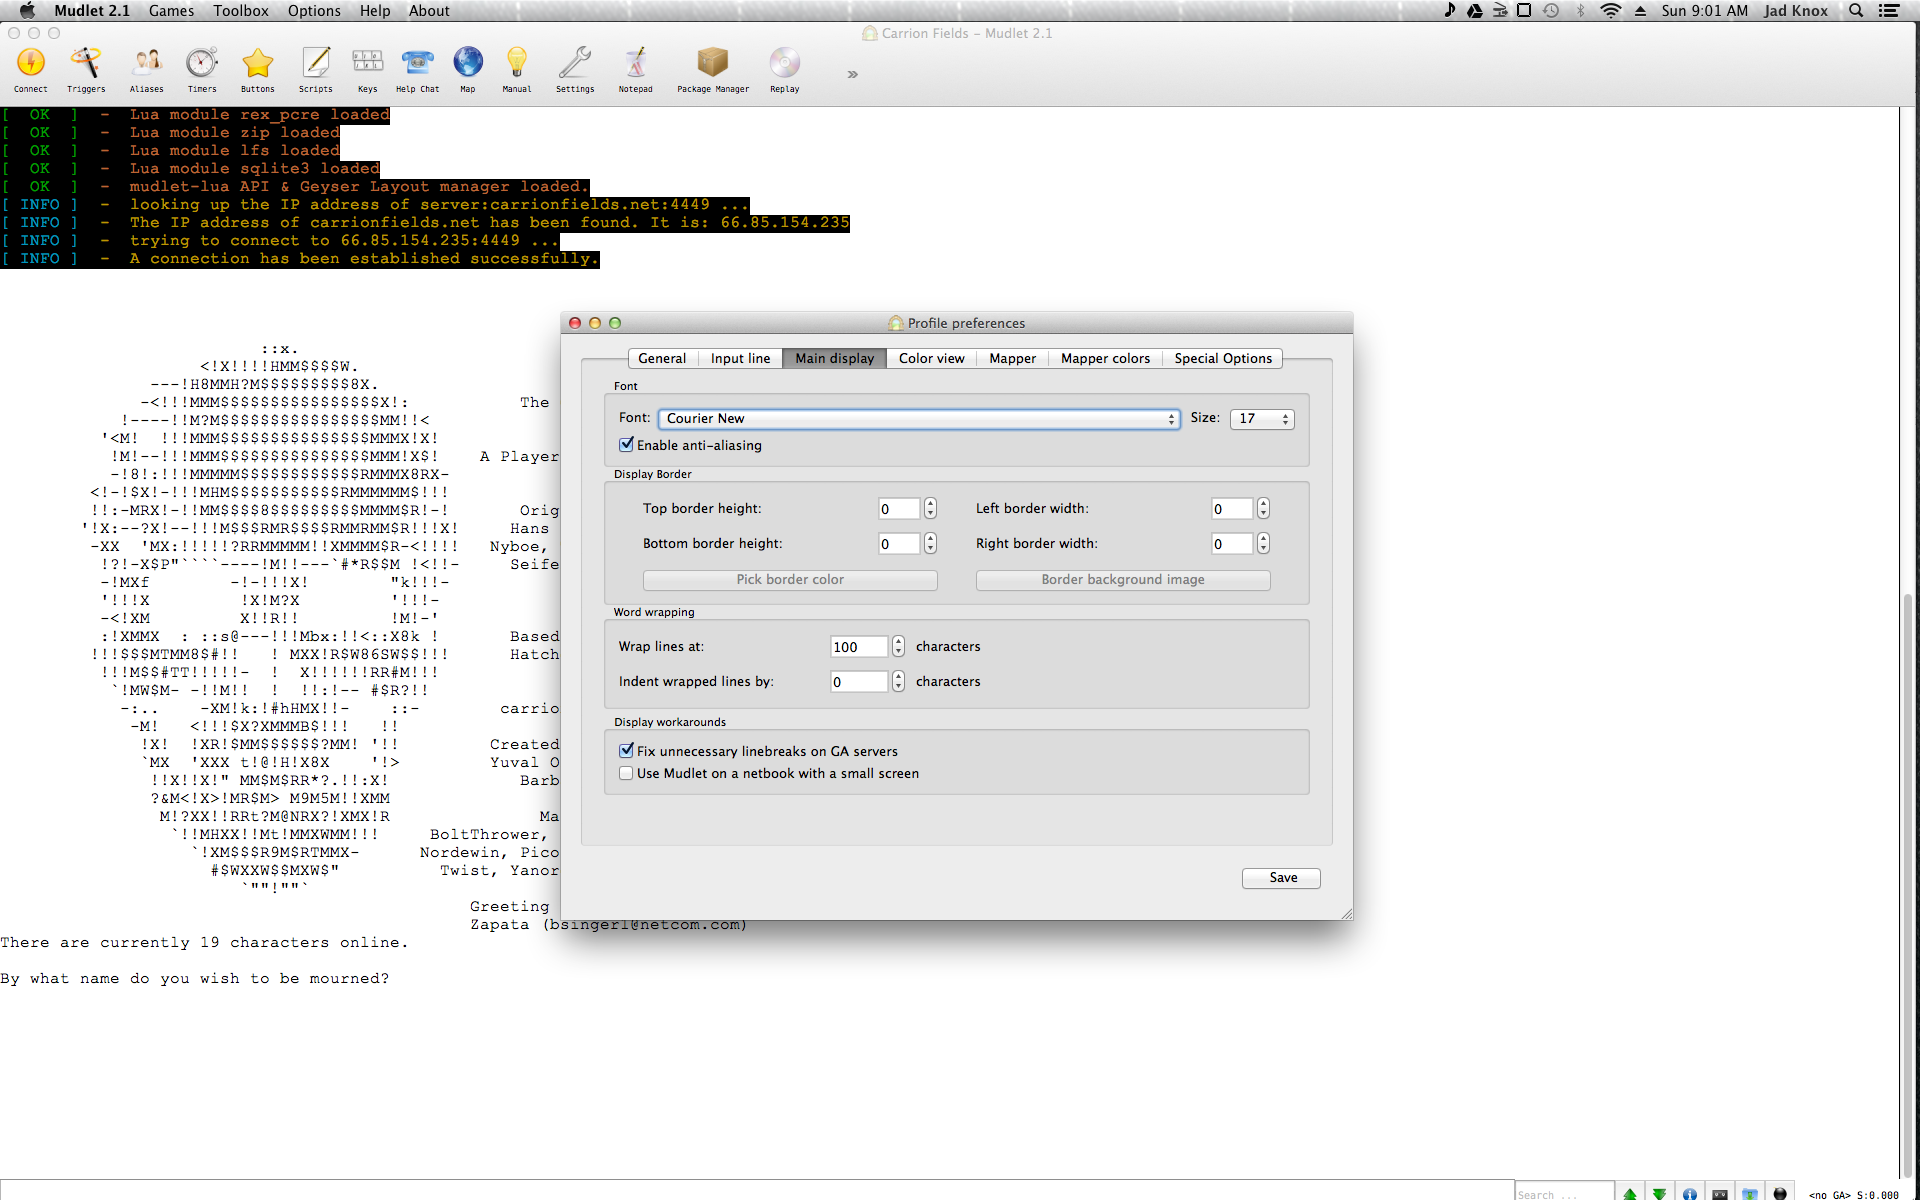Open the Games menu
This screenshot has width=1920, height=1200.
click(171, 11)
